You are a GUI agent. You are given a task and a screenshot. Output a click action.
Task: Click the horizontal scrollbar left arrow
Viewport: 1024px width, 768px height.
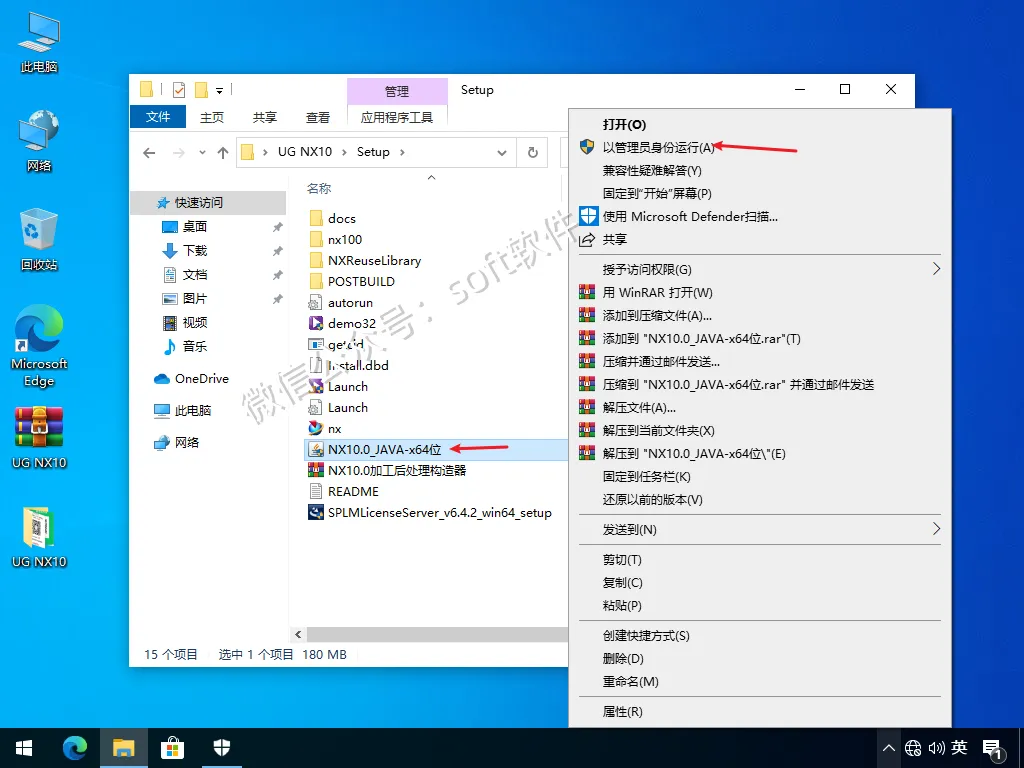(298, 634)
